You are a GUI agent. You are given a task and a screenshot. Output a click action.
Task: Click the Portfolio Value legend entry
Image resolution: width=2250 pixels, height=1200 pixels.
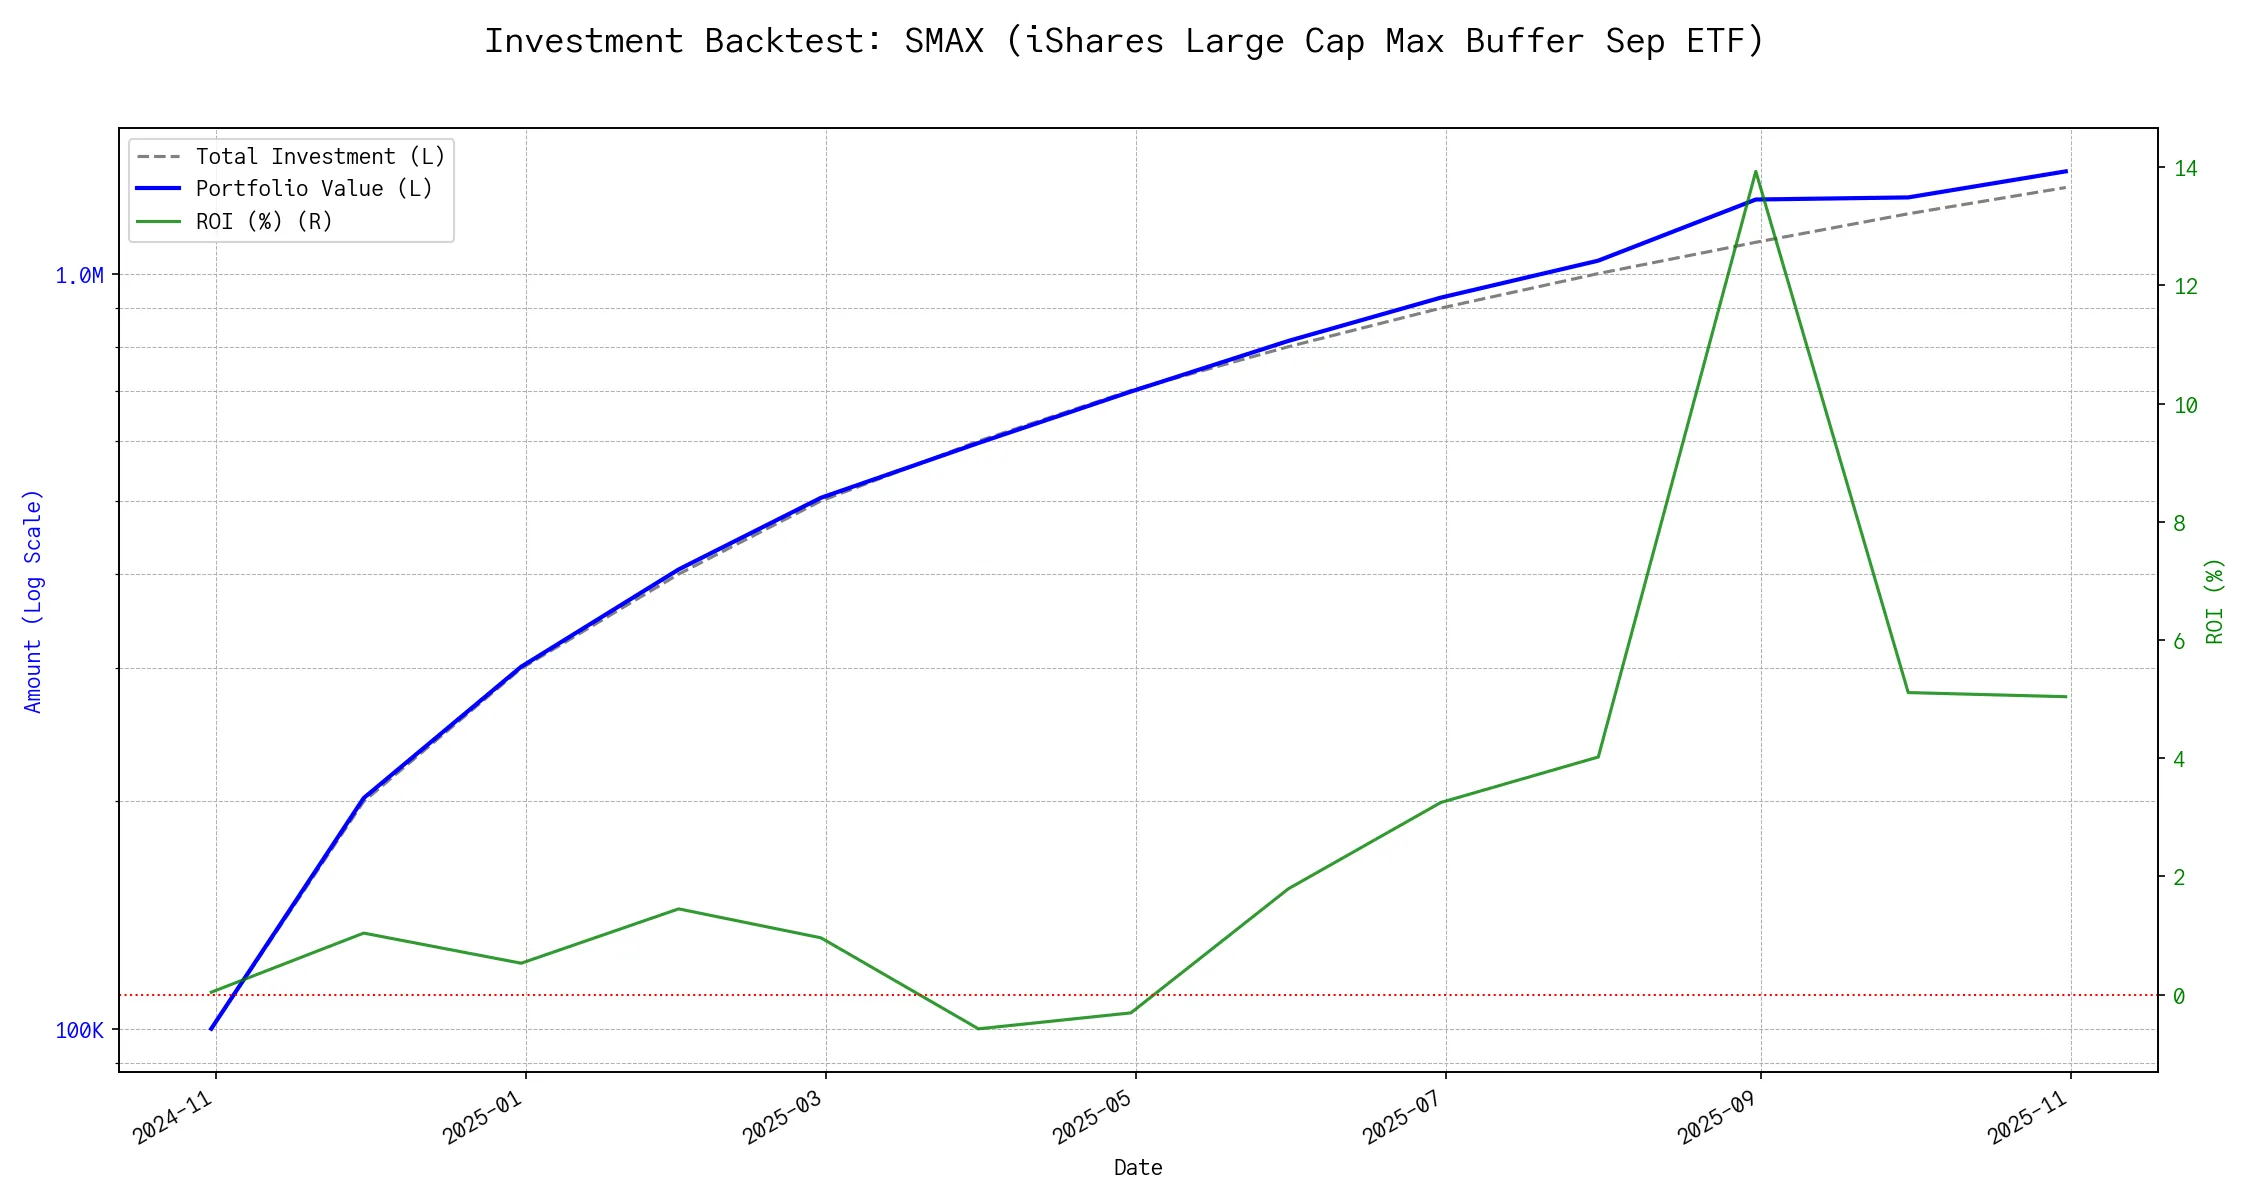click(x=314, y=189)
